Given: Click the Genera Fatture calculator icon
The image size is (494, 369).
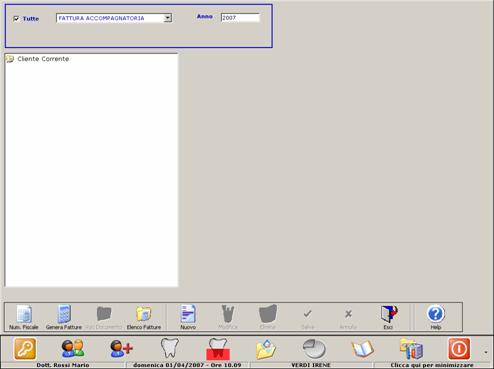Looking at the screenshot, I should (64, 317).
